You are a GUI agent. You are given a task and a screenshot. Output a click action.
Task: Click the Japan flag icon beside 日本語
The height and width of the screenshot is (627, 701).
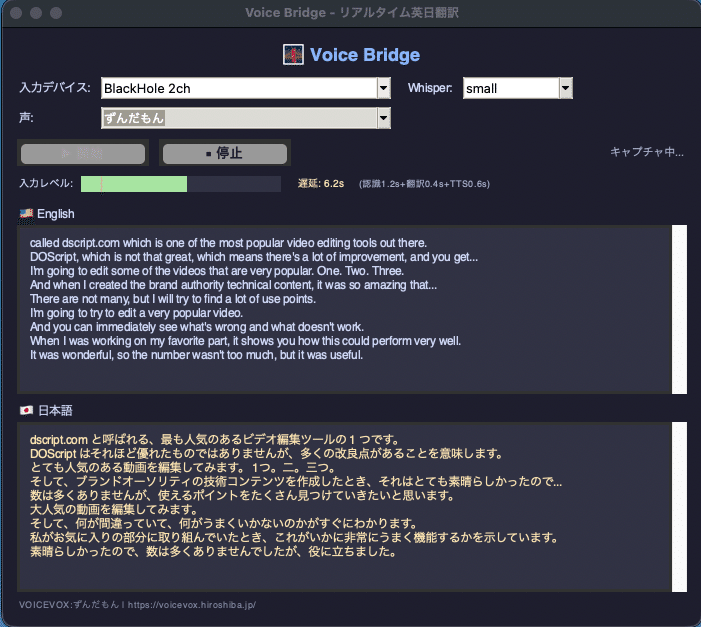click(26, 410)
